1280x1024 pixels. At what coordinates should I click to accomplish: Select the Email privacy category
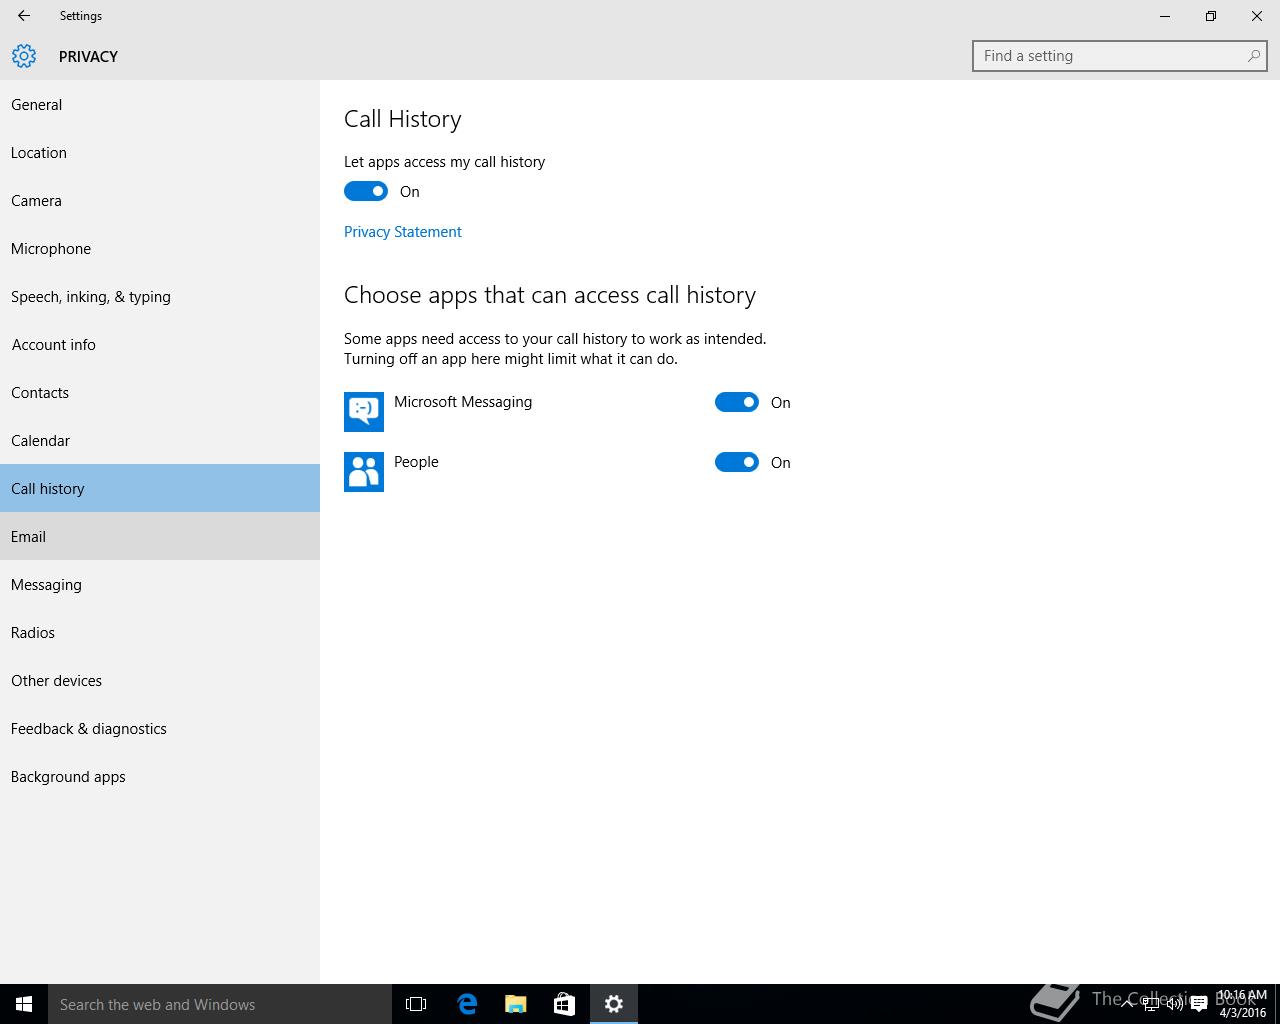(x=28, y=537)
